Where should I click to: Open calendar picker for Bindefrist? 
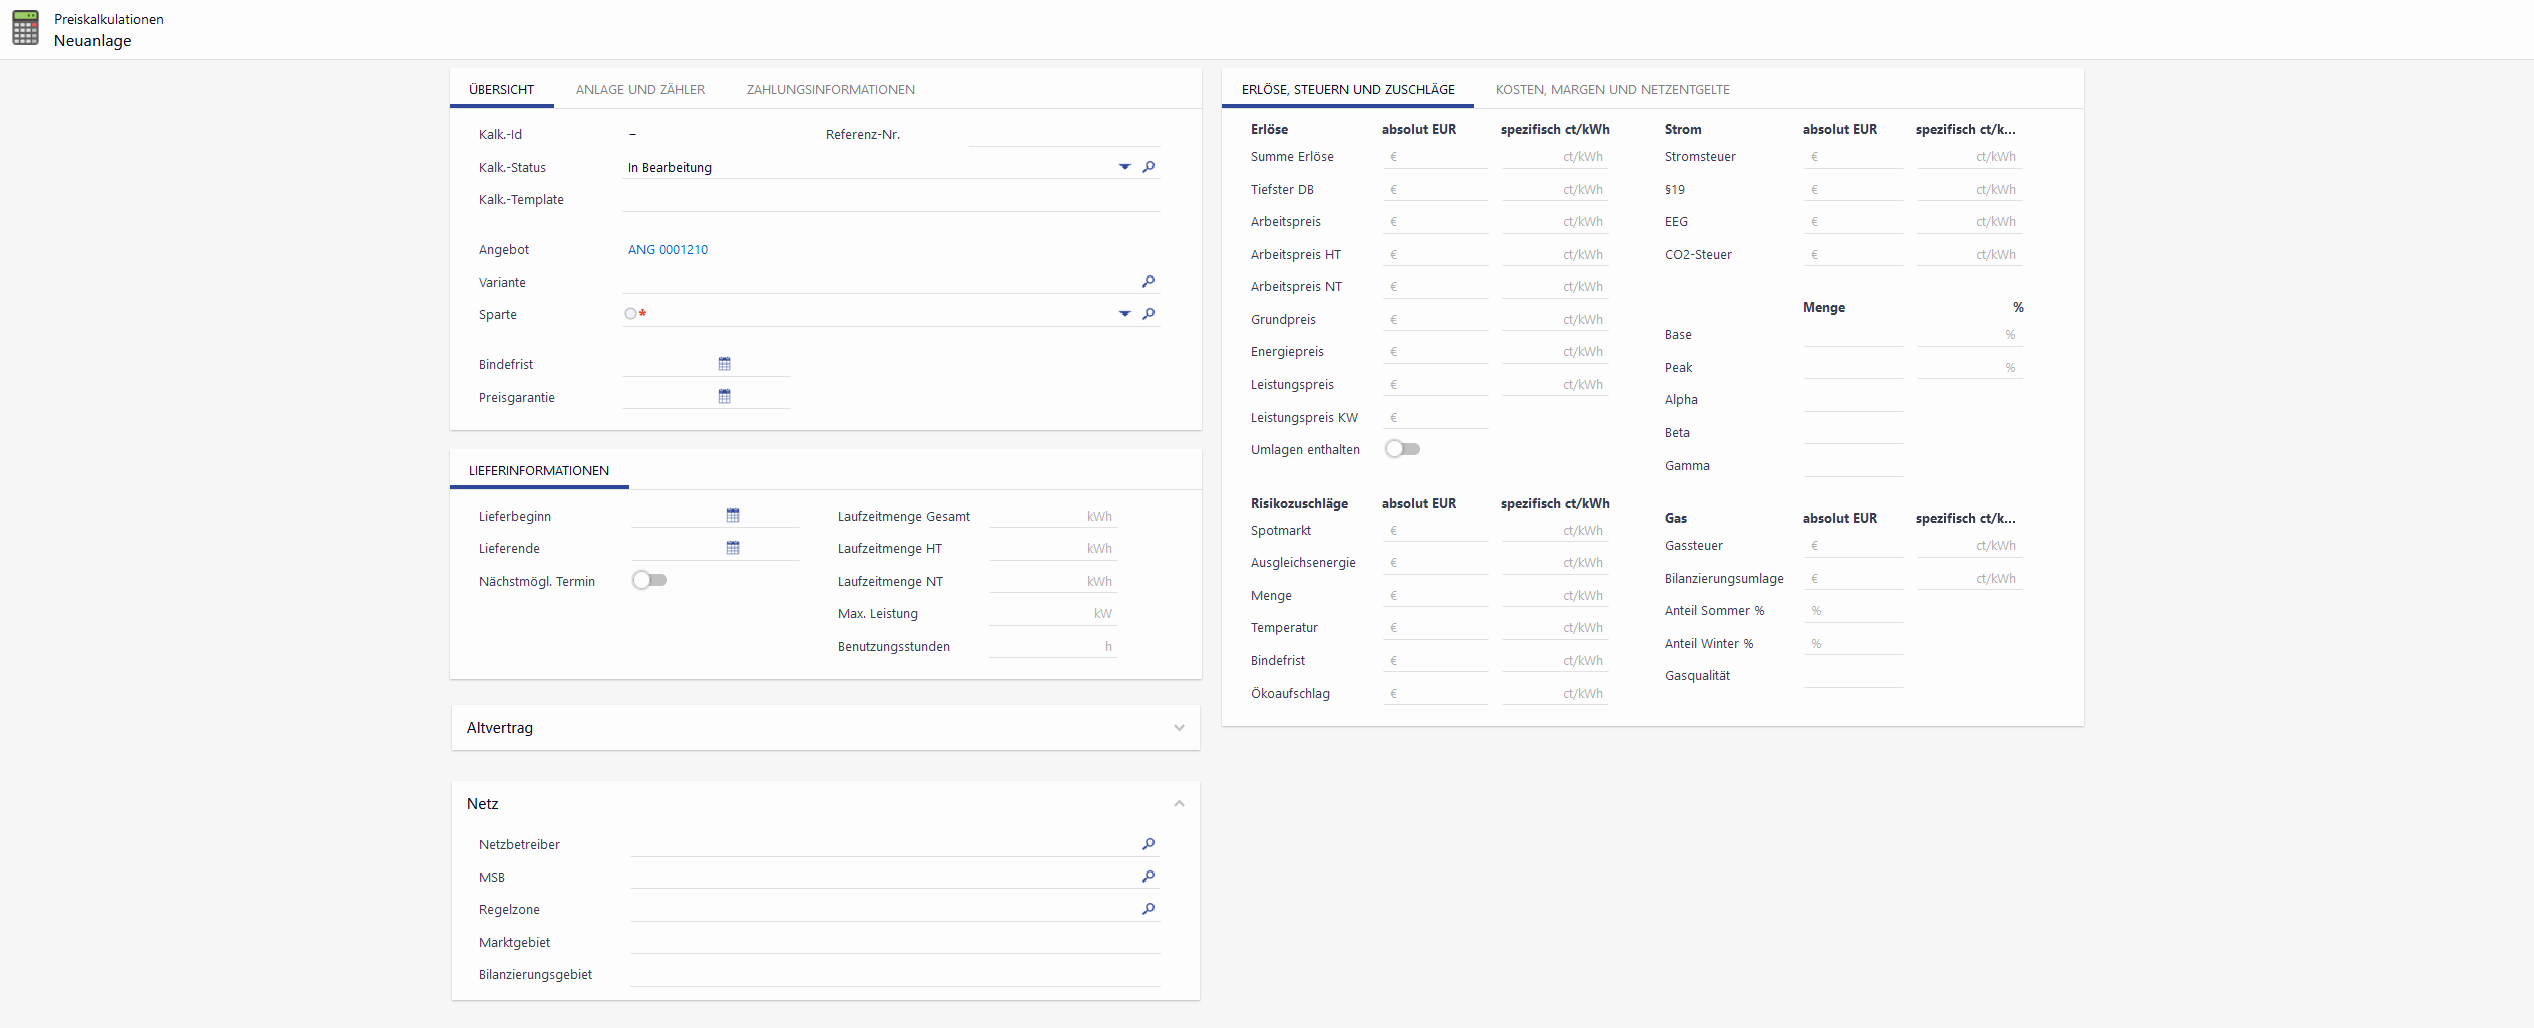[725, 364]
